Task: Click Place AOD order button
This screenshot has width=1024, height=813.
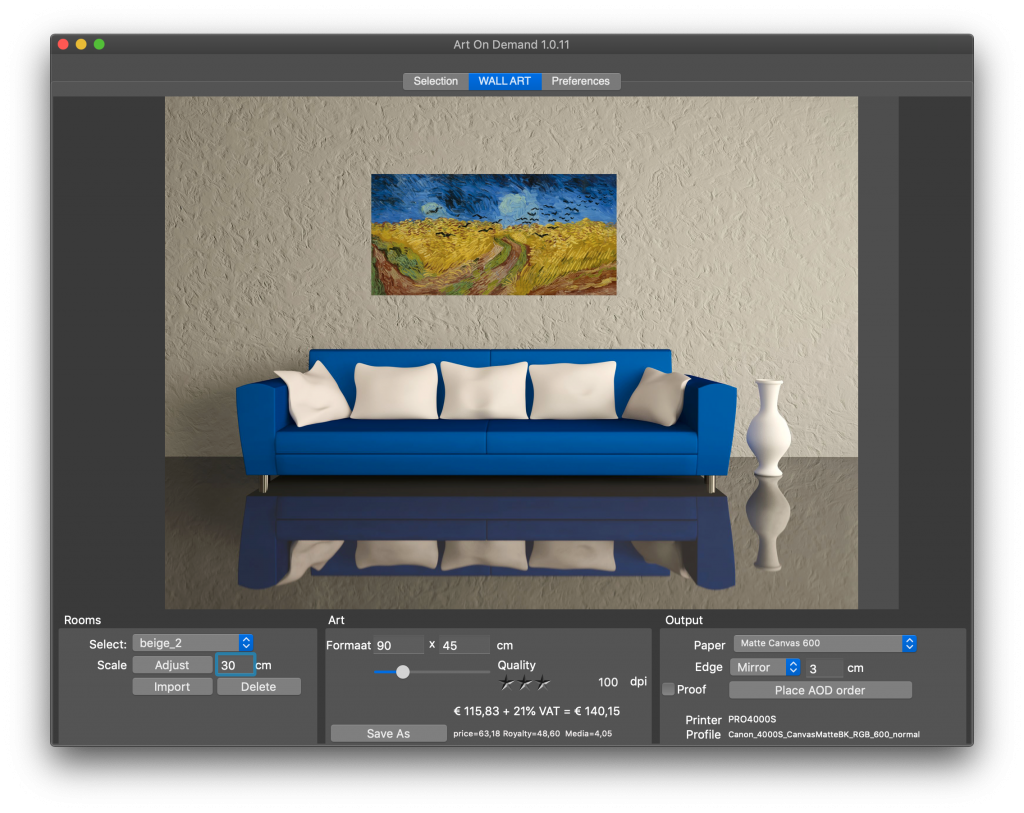Action: pyautogui.click(x=820, y=690)
